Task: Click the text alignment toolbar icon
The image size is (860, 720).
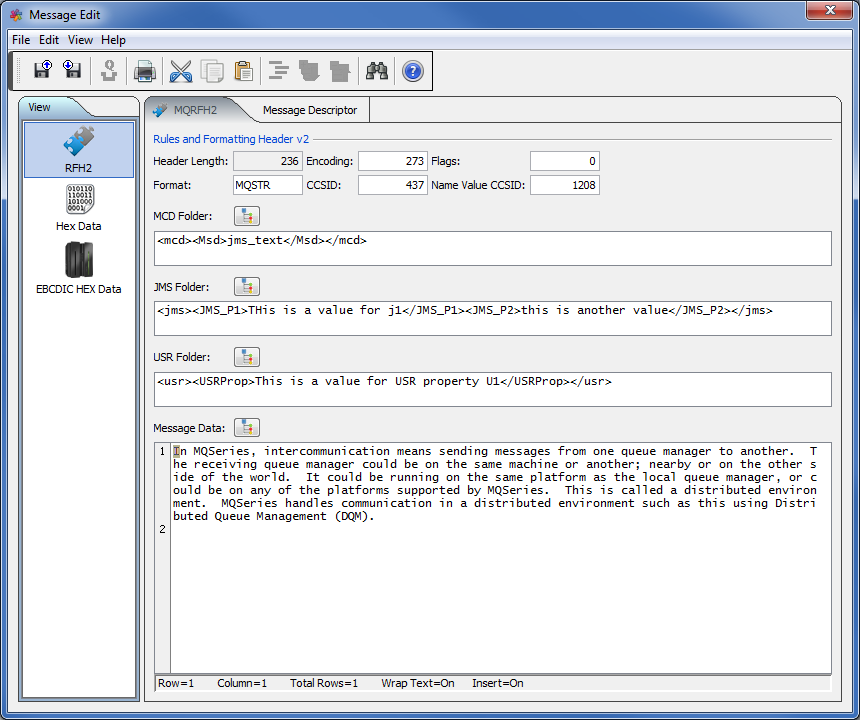Action: (279, 71)
